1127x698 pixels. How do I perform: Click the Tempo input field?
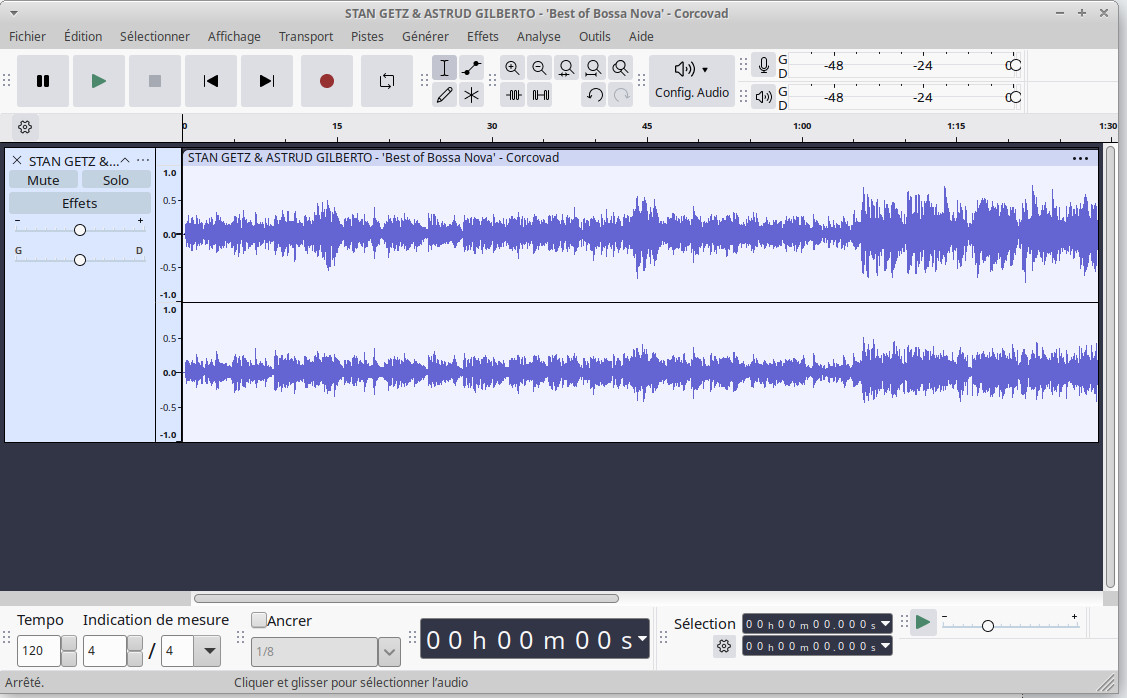(x=39, y=652)
